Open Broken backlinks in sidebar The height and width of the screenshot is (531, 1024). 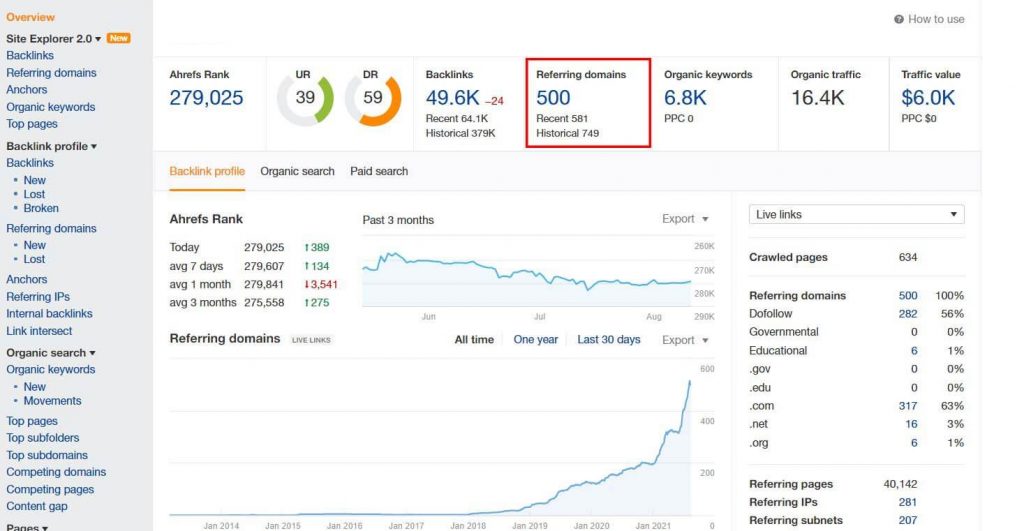pos(41,208)
